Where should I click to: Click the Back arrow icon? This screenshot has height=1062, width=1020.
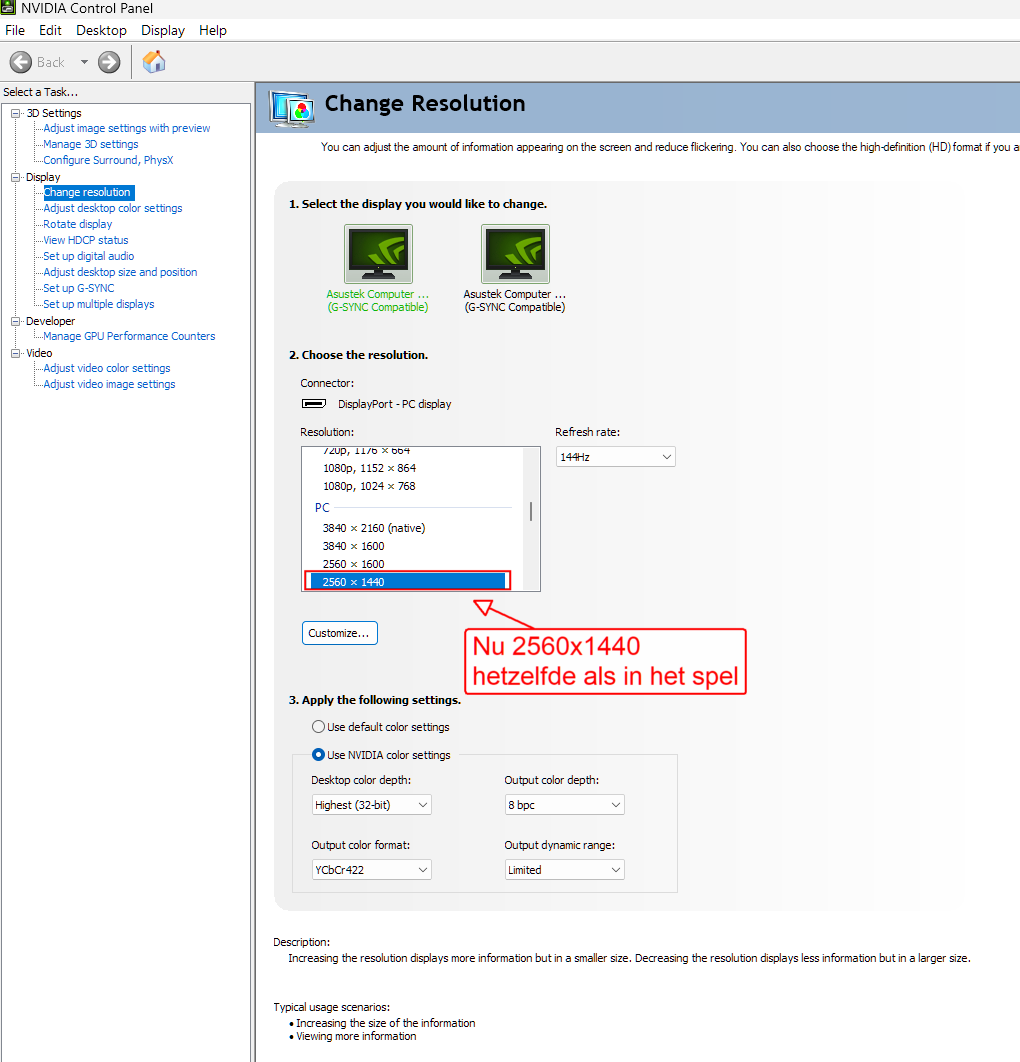coord(21,62)
